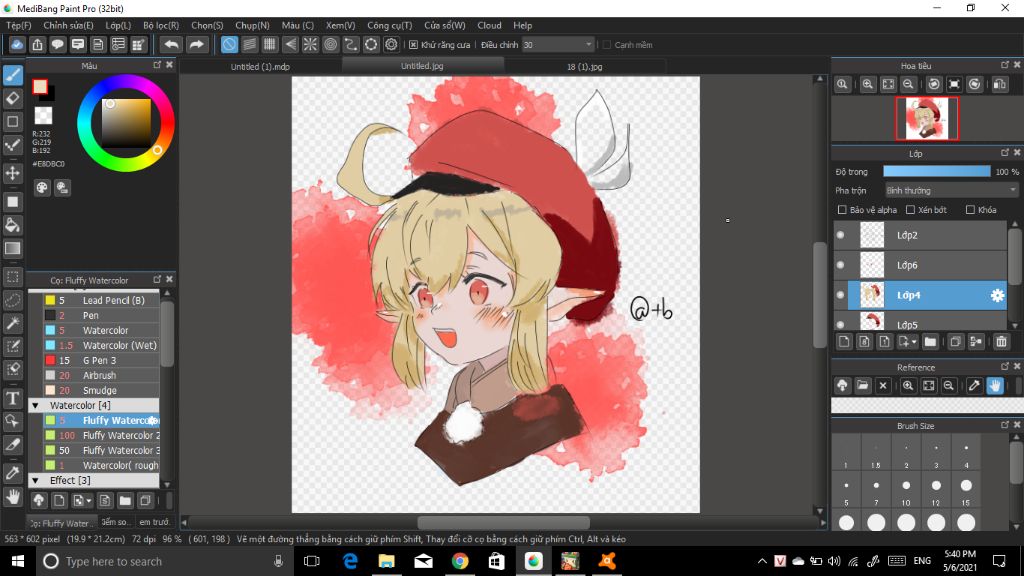Open Chrome from the taskbar
The image size is (1024, 576).
[460, 562]
